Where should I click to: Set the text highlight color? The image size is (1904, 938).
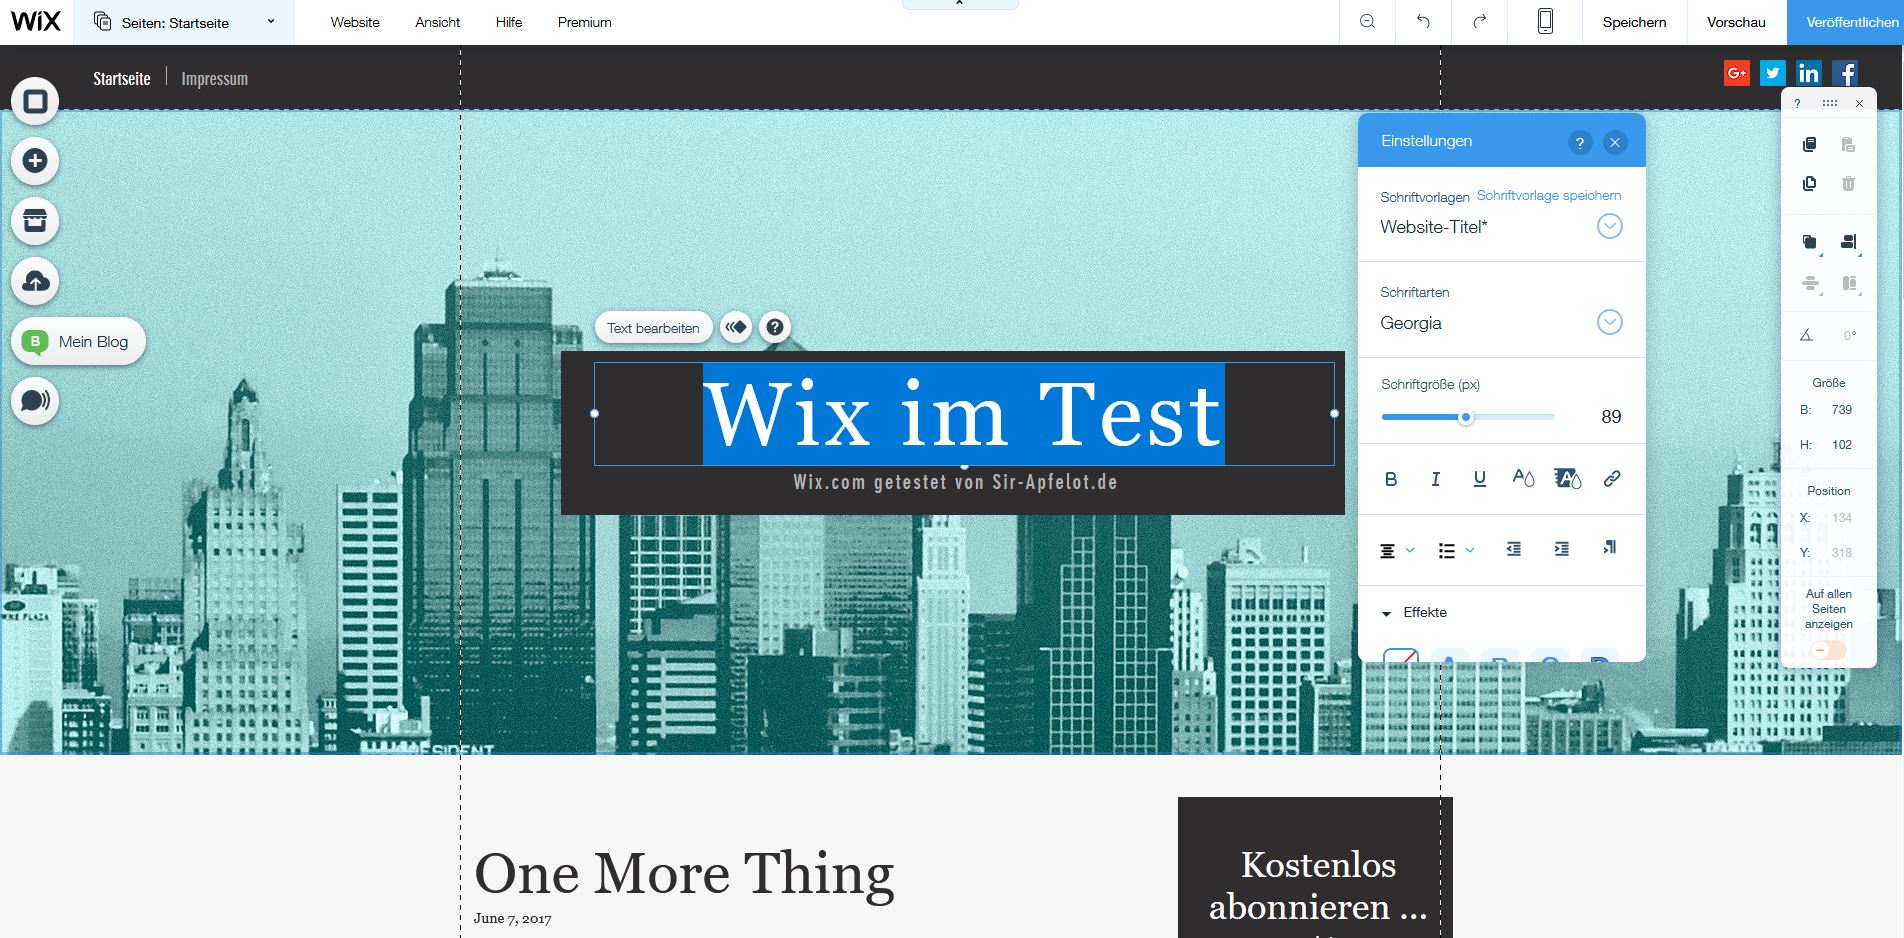(1567, 478)
